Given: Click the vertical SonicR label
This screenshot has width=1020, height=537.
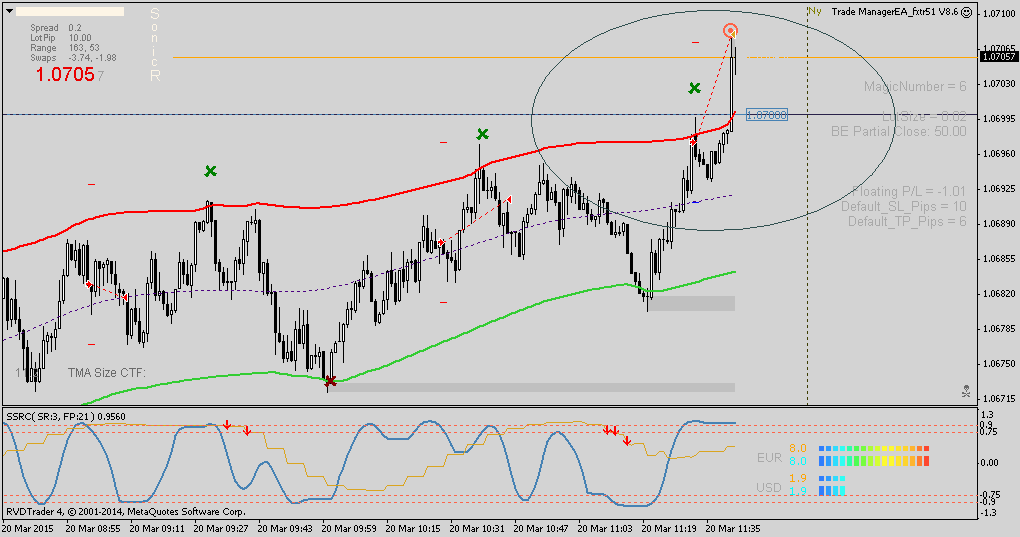Looking at the screenshot, I should [x=155, y=45].
